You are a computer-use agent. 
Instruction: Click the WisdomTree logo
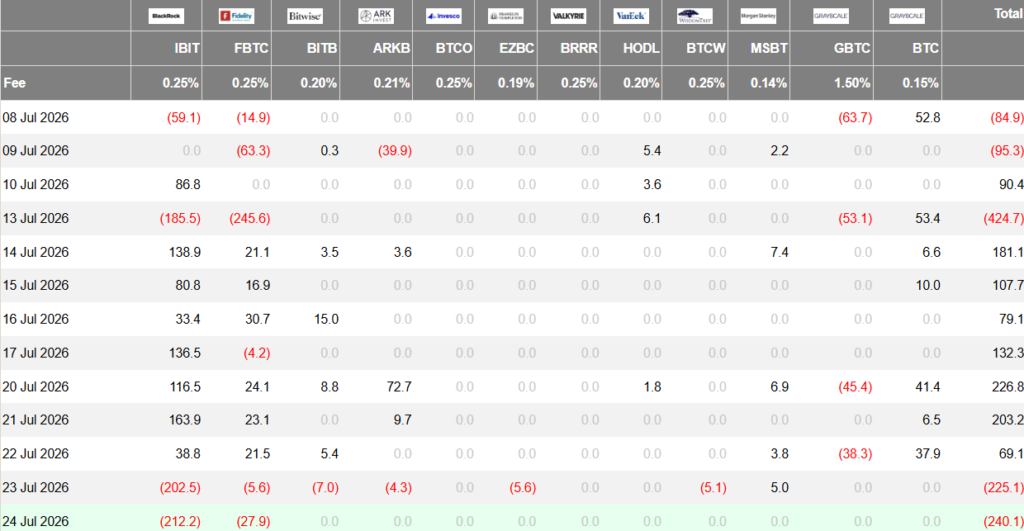click(695, 16)
